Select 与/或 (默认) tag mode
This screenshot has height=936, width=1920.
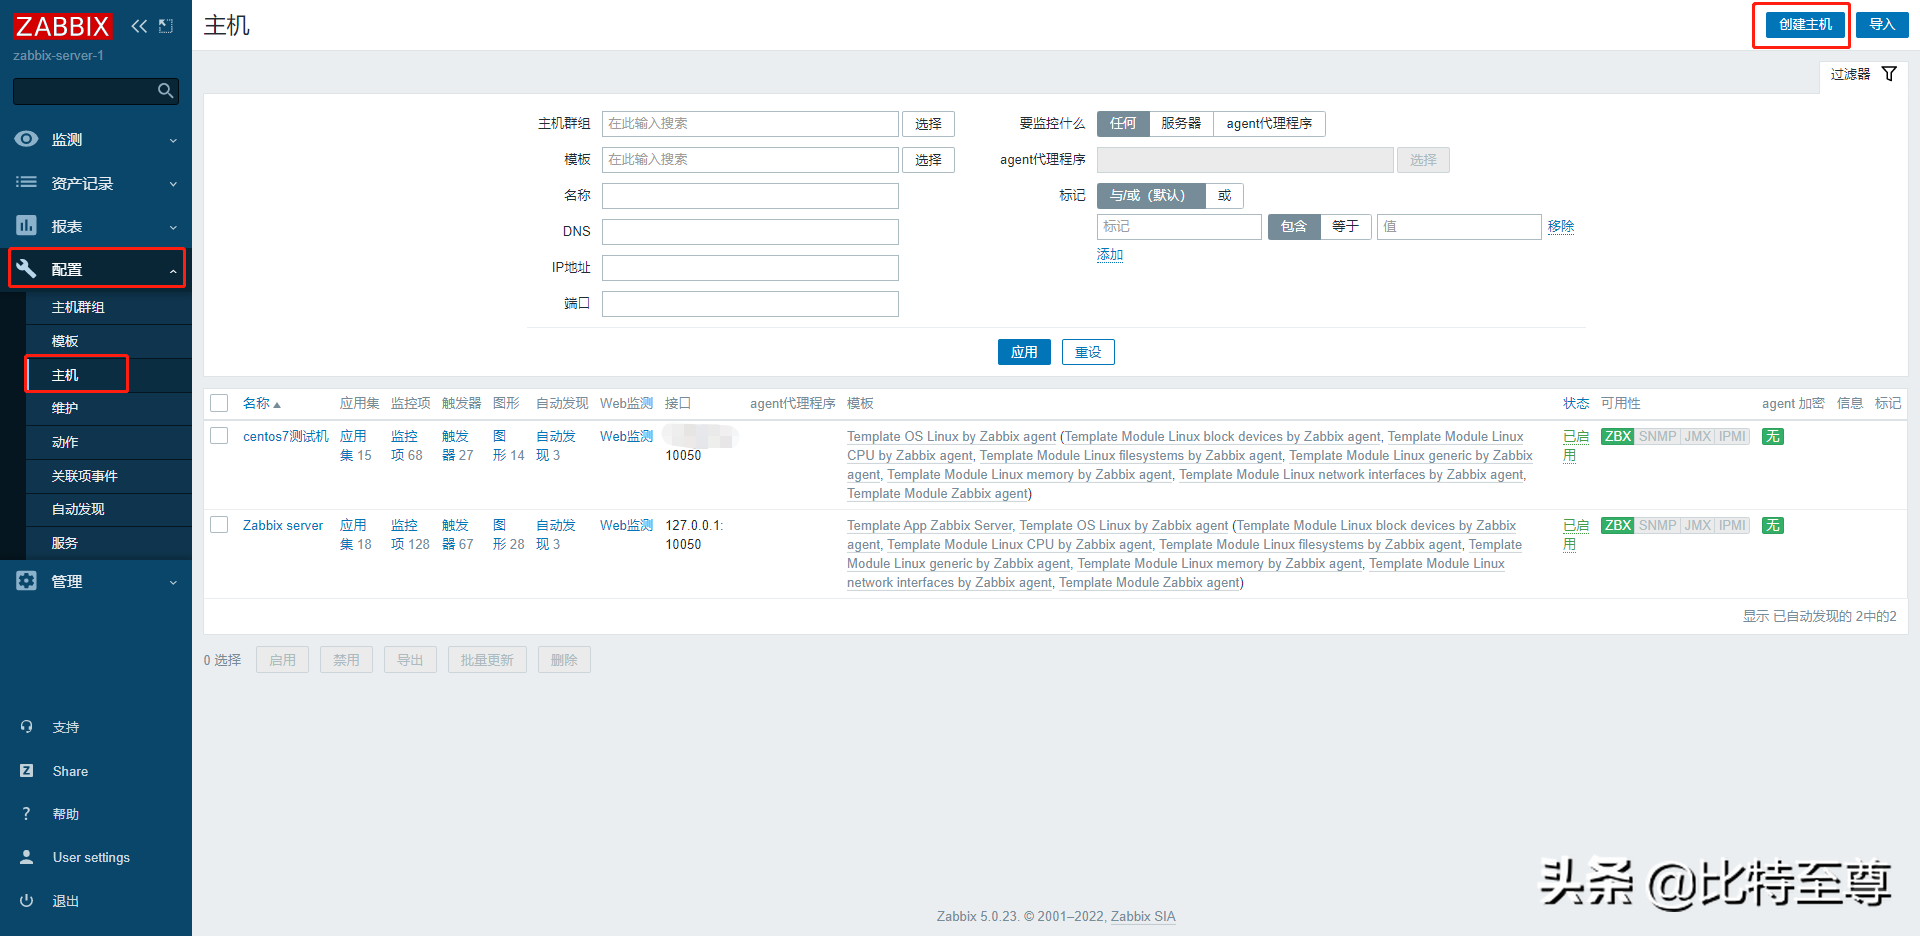click(1150, 196)
